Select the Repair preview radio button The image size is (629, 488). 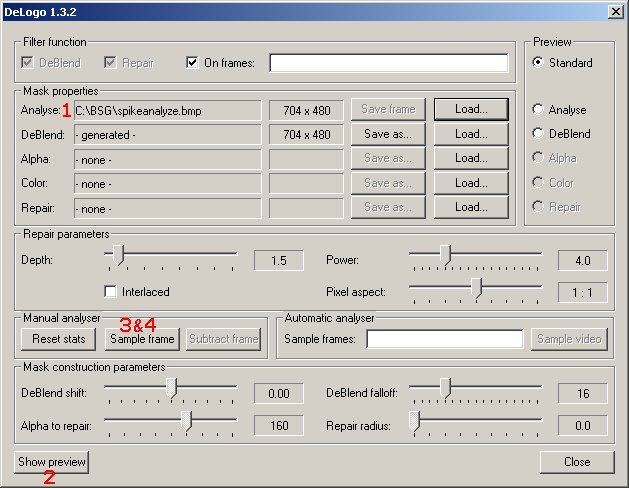click(x=538, y=207)
